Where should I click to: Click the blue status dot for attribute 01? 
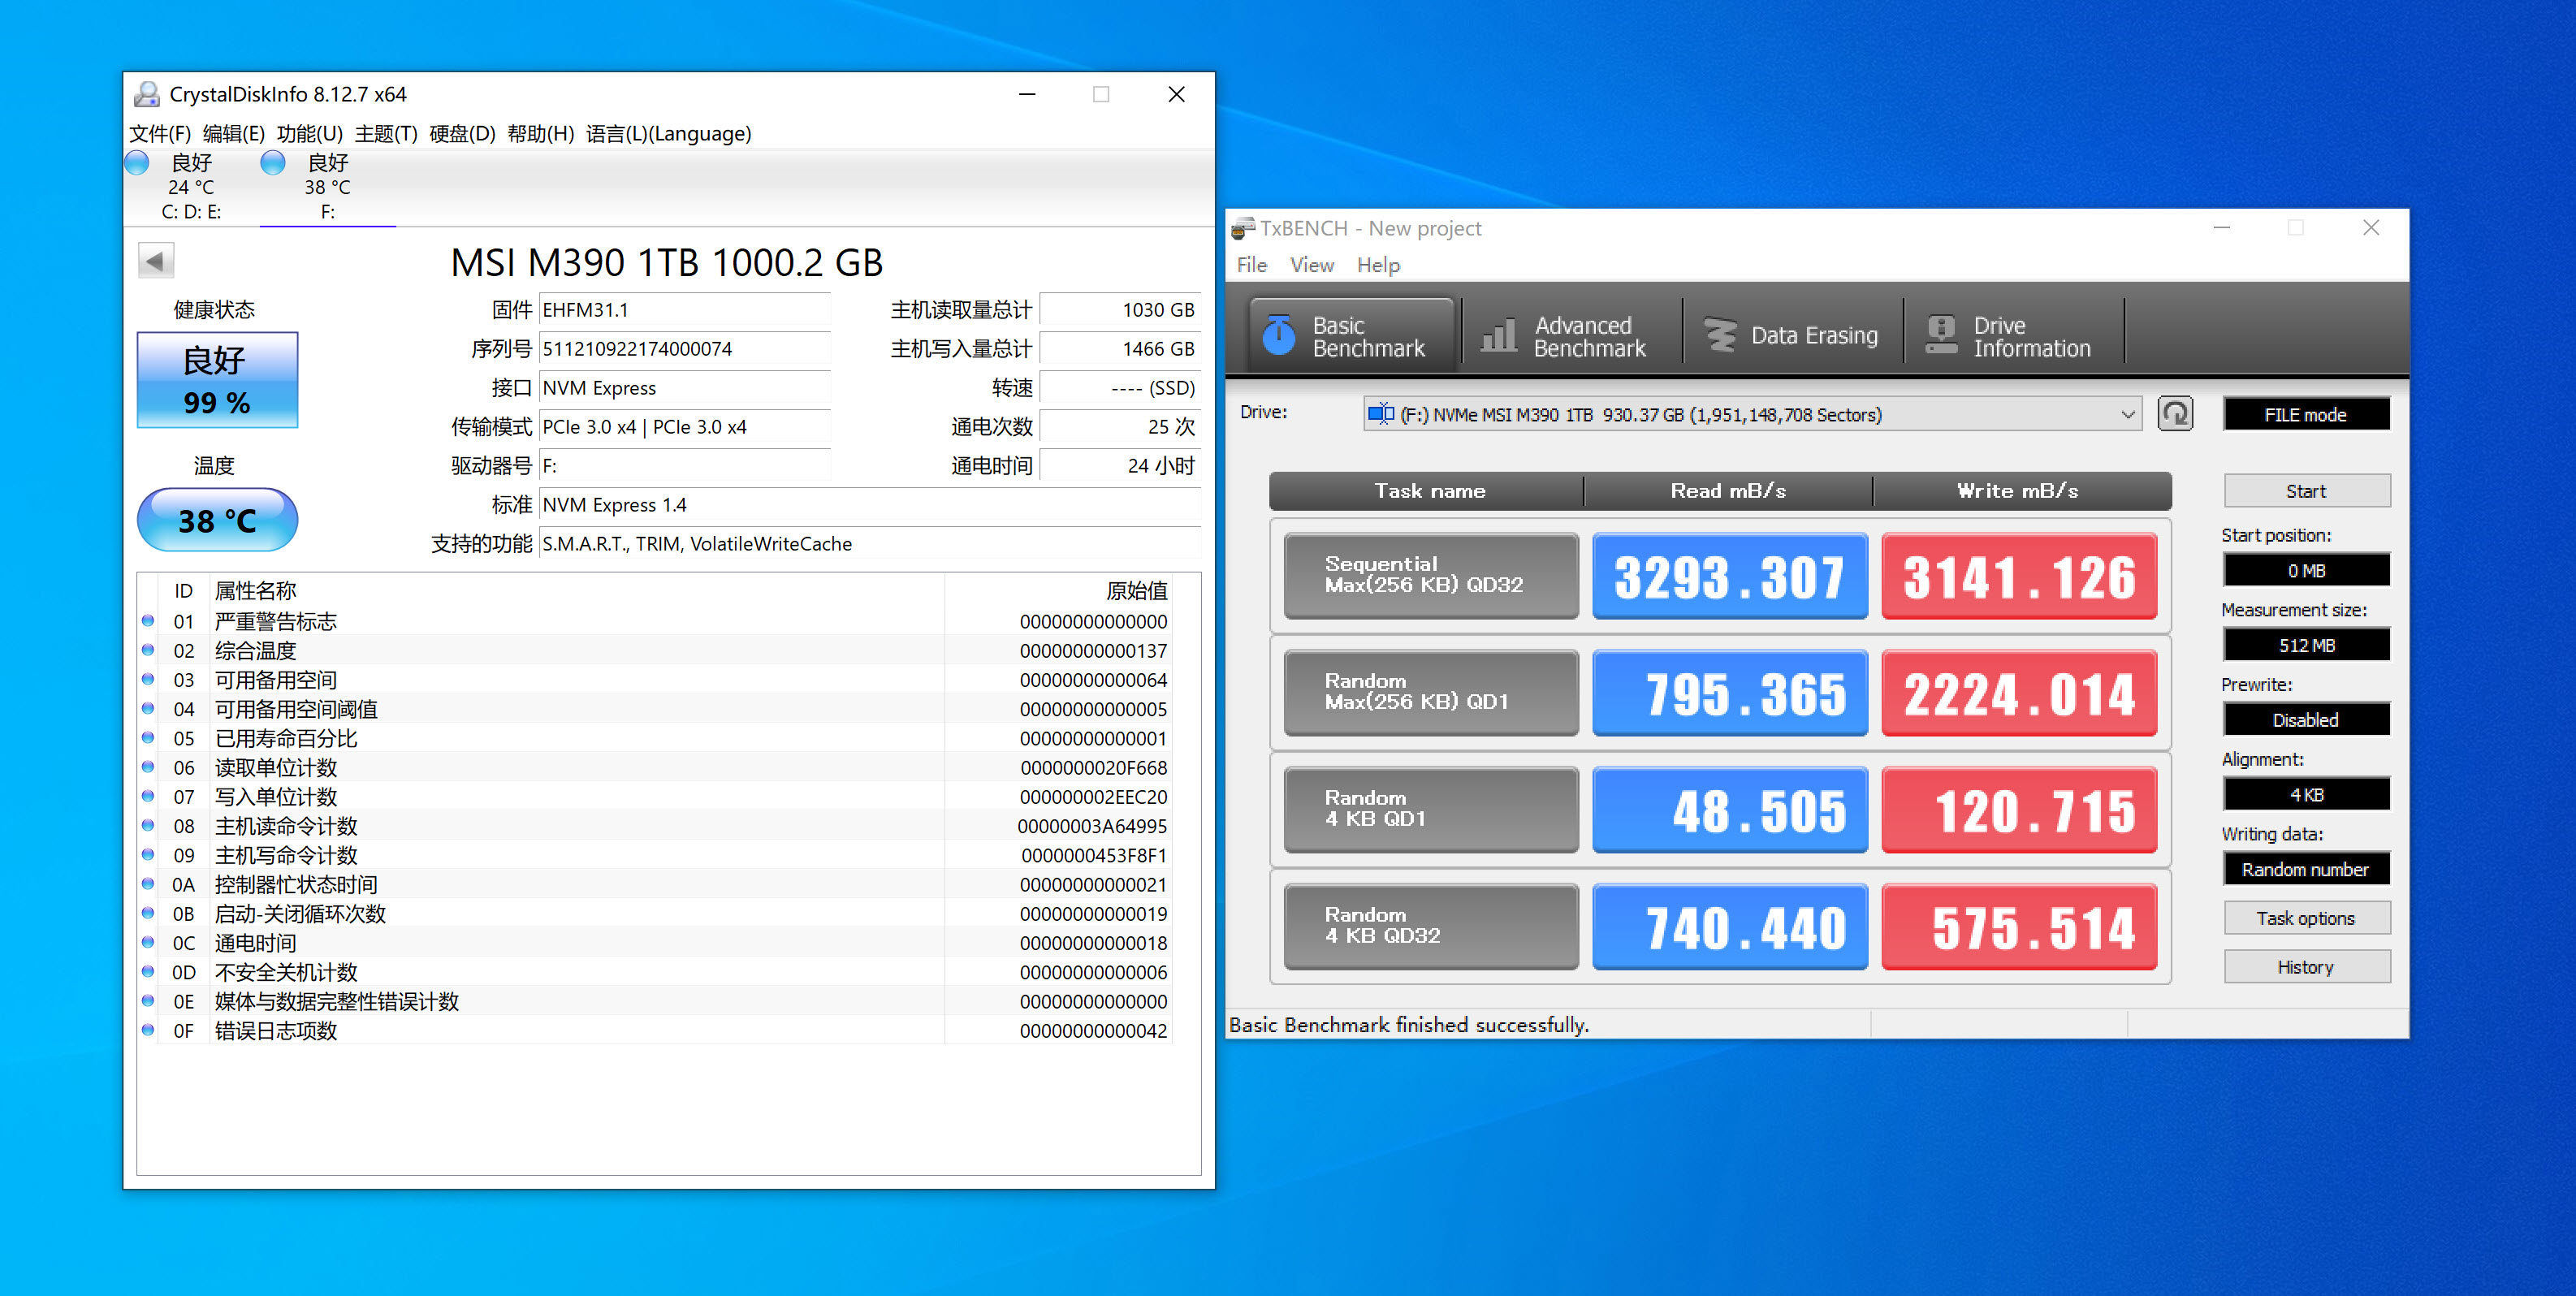click(148, 621)
